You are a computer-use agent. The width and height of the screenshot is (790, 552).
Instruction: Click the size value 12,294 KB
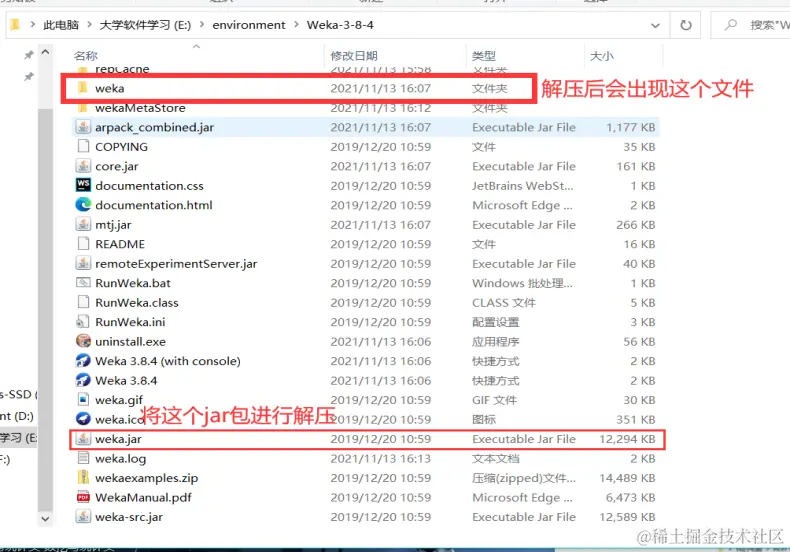pos(627,439)
